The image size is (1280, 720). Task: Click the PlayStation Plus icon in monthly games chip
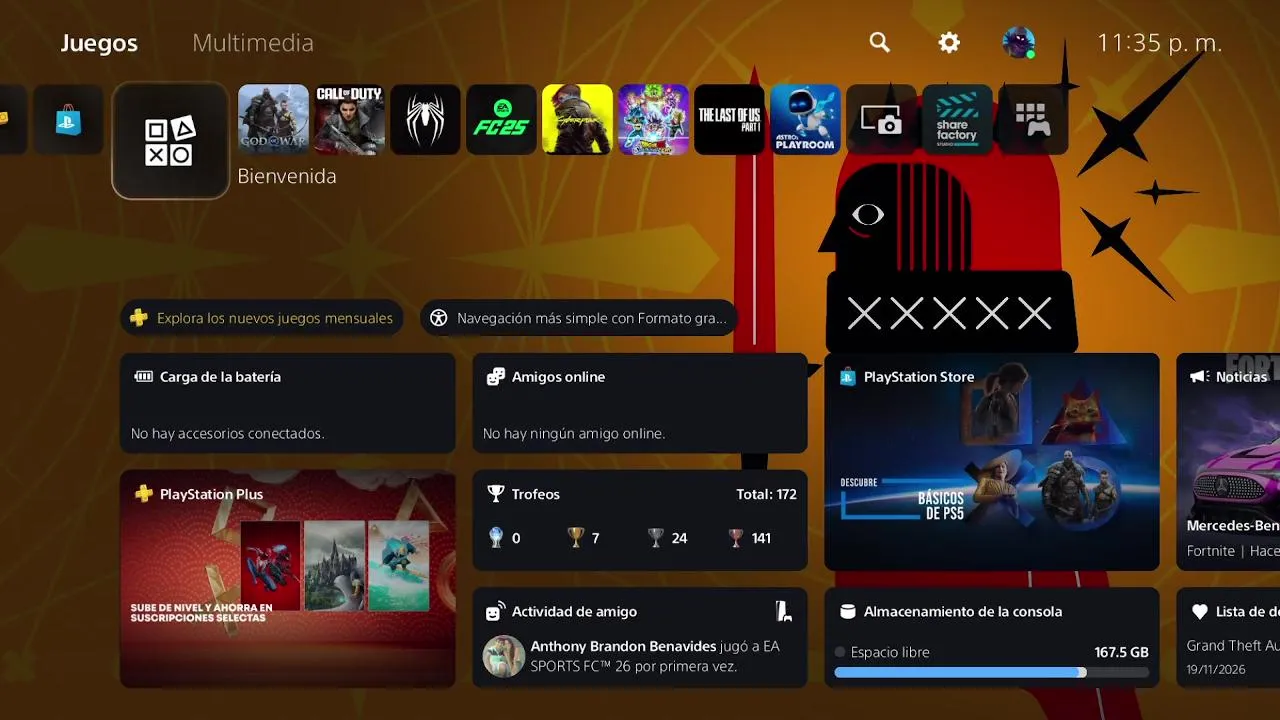[139, 318]
